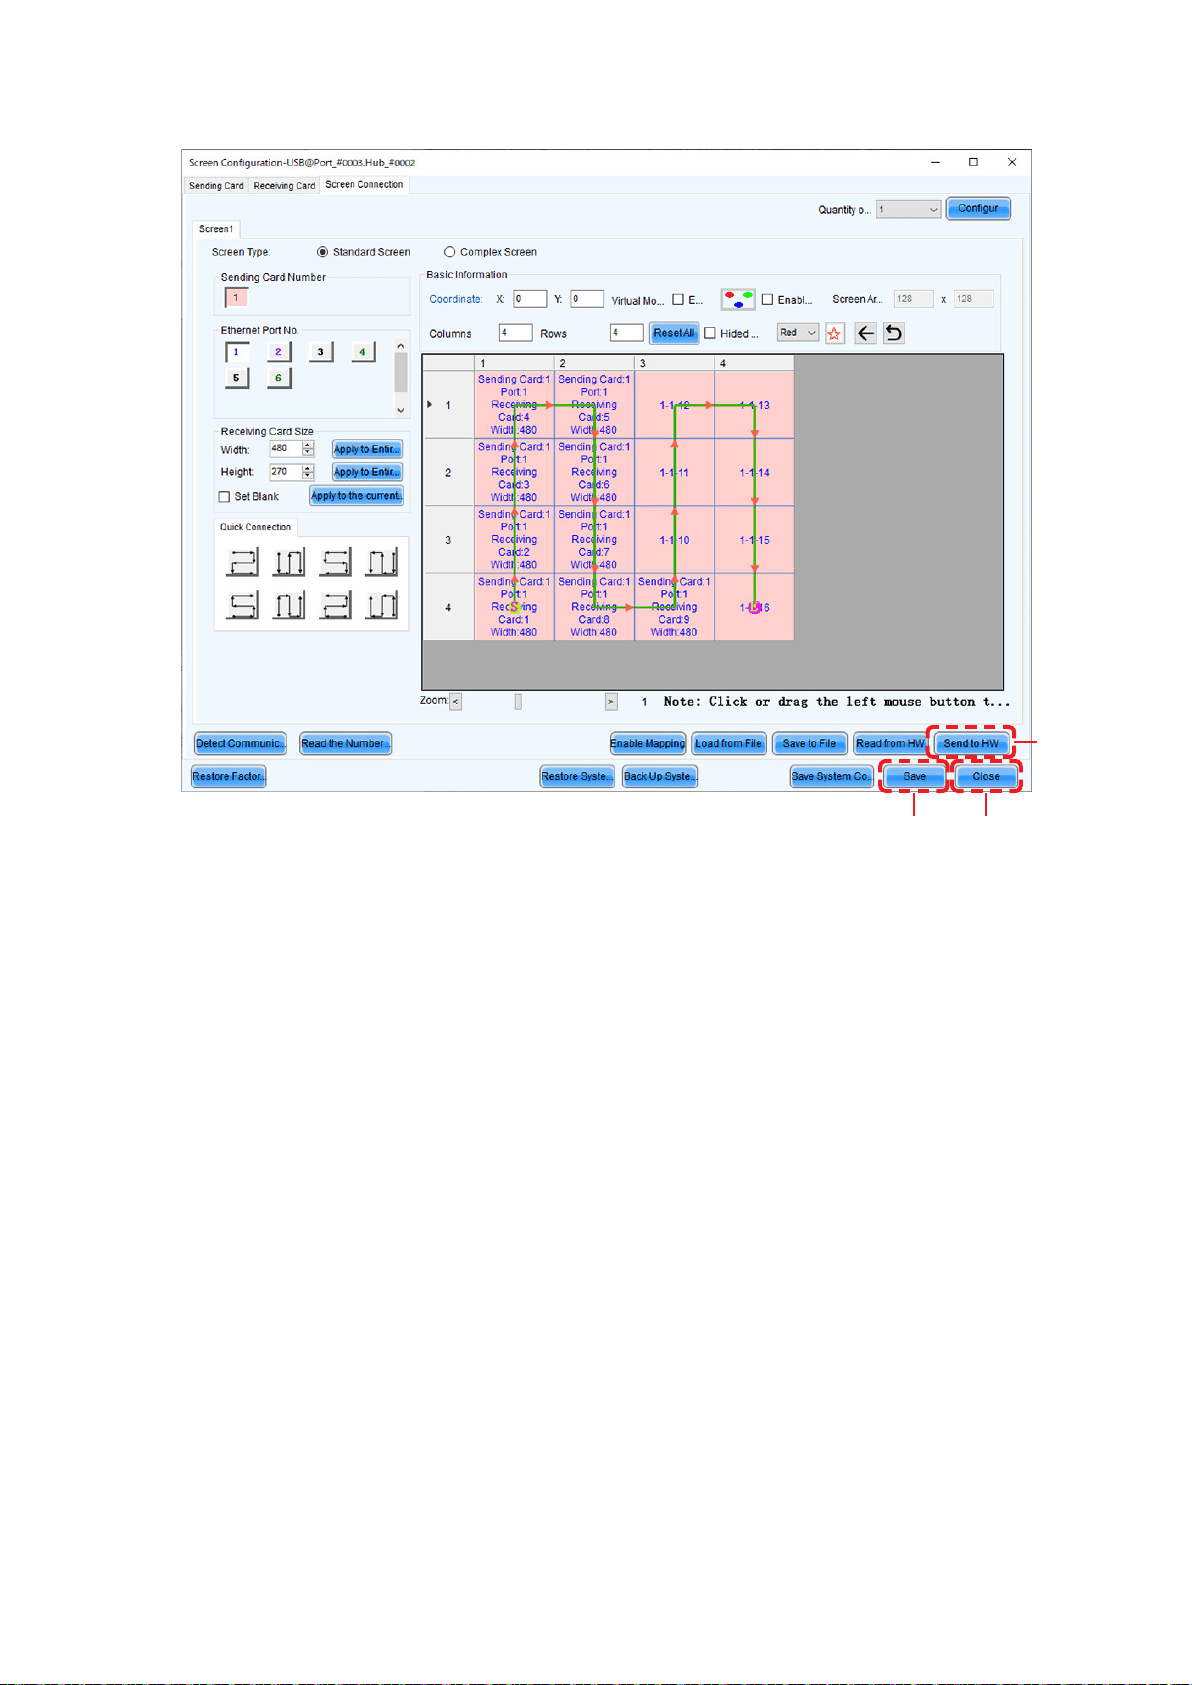This screenshot has height=1685, width=1192.
Task: Click the Width spinner arrows
Action: (308, 449)
